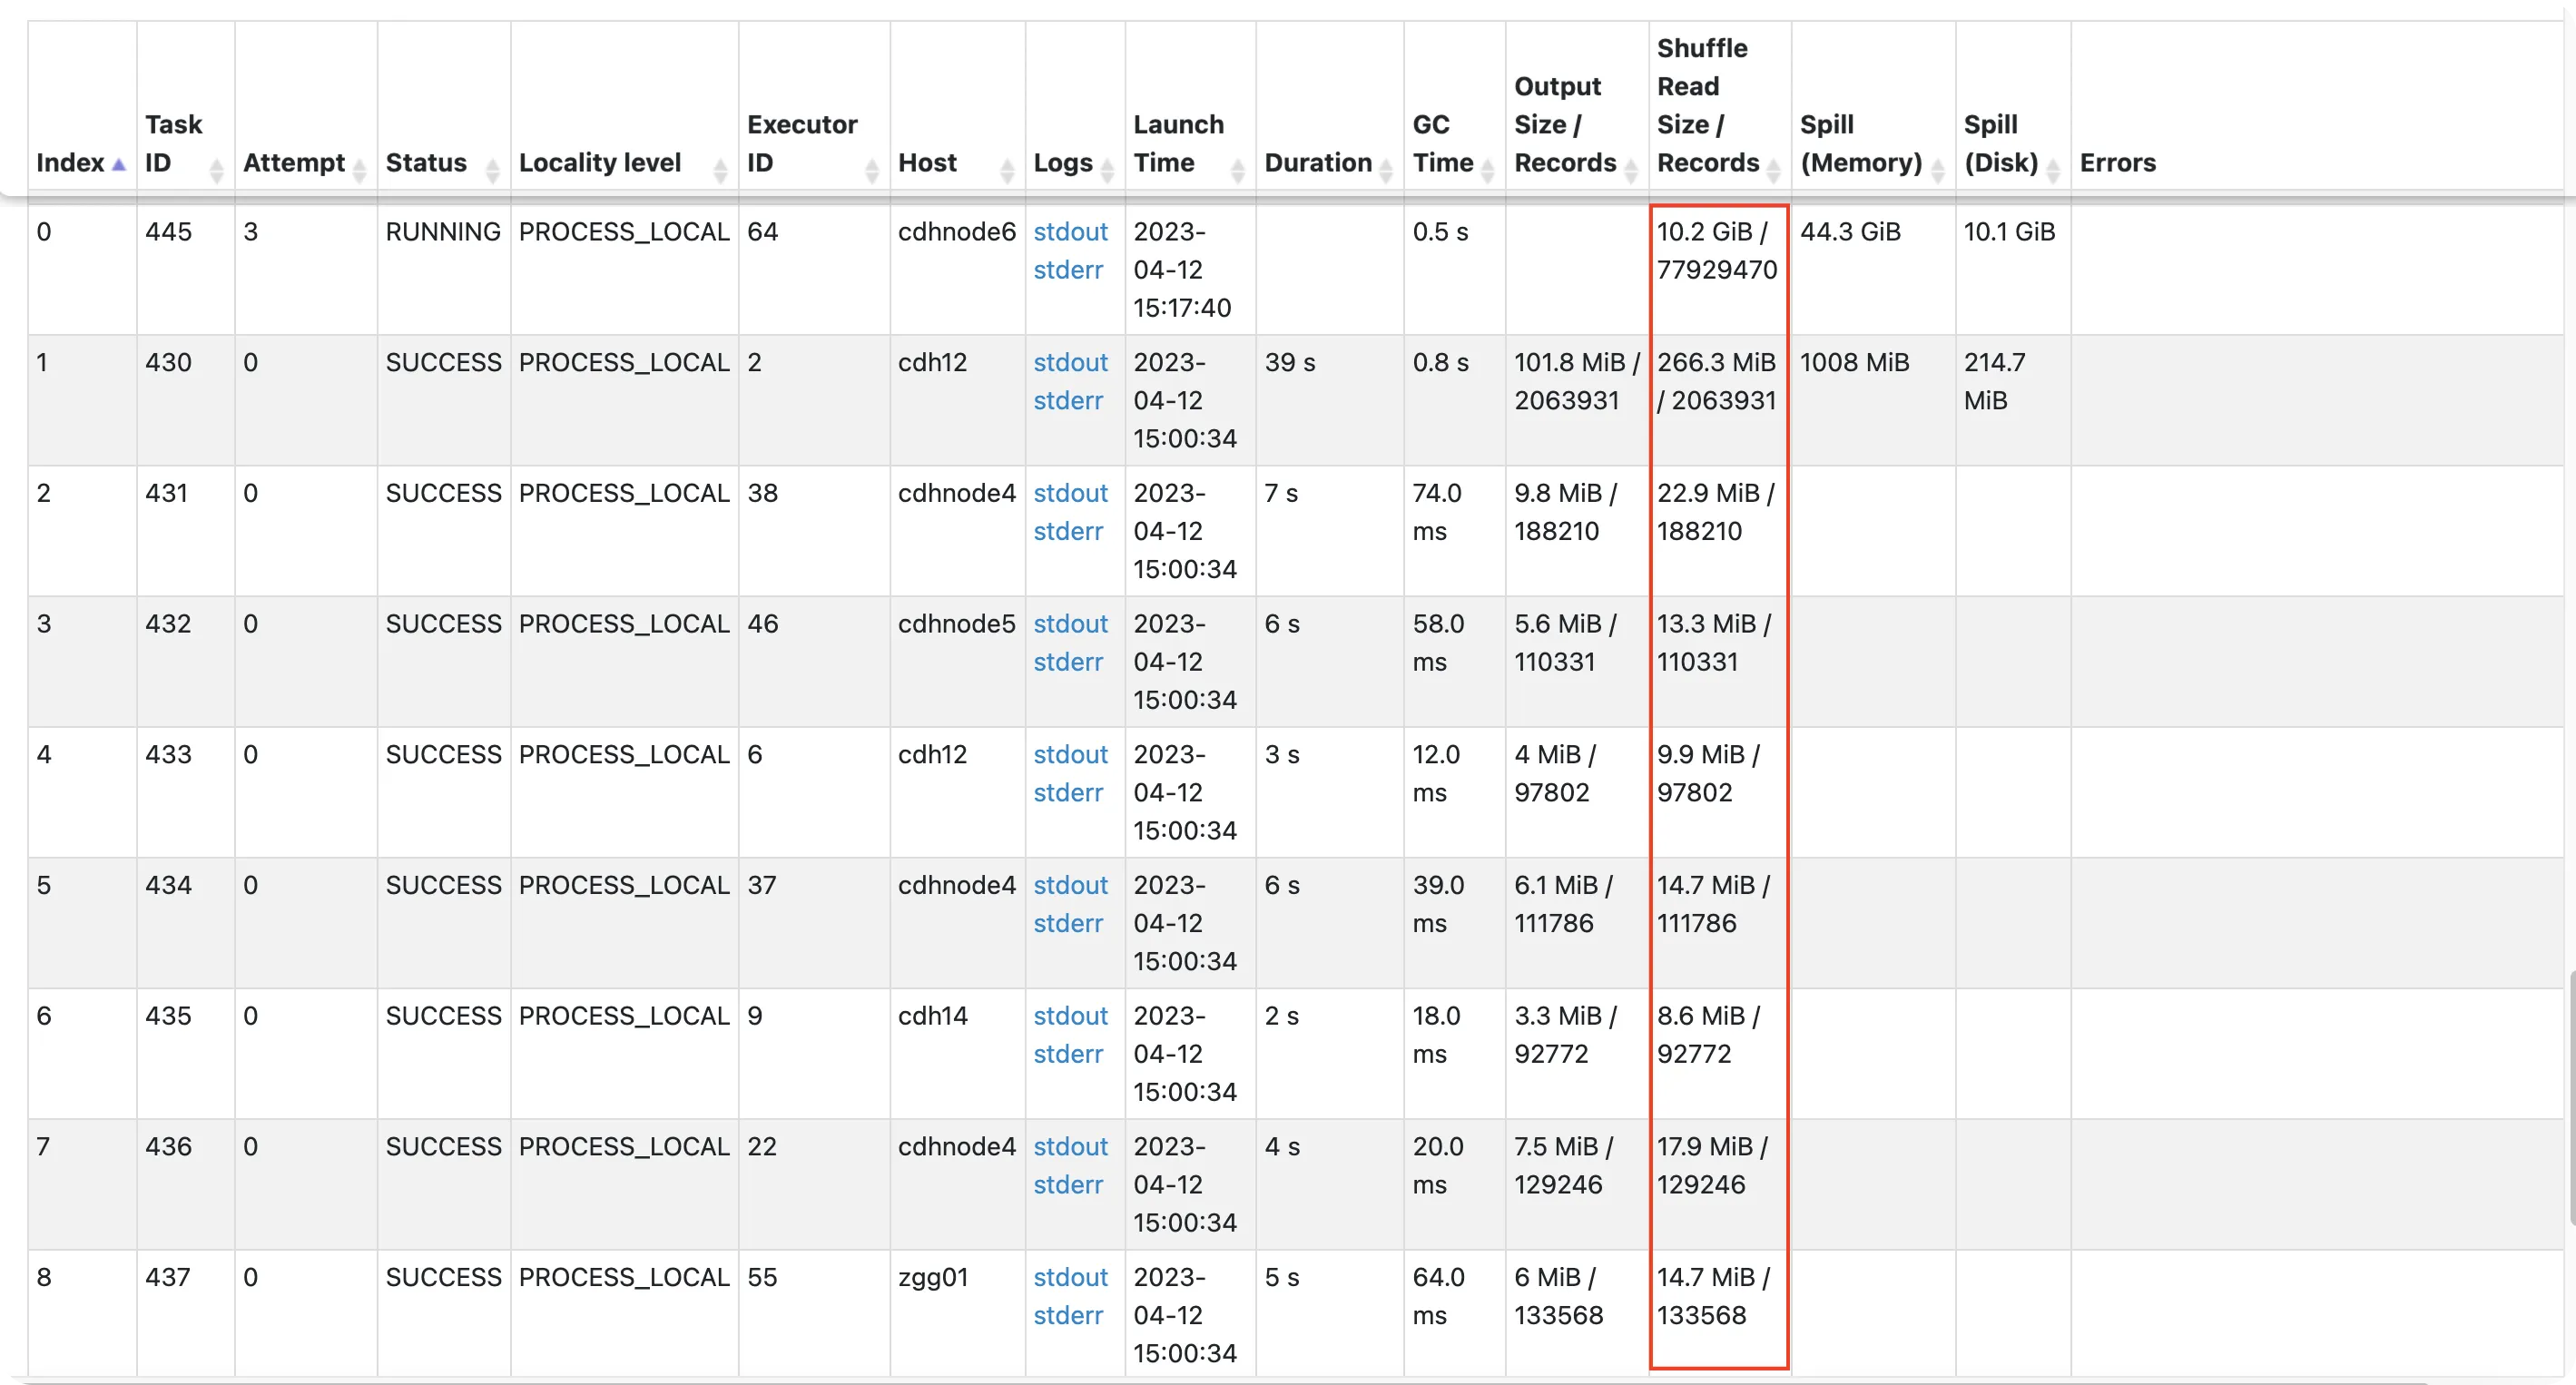This screenshot has width=2576, height=1385.
Task: Open stderr log for task 445
Action: pos(1067,270)
